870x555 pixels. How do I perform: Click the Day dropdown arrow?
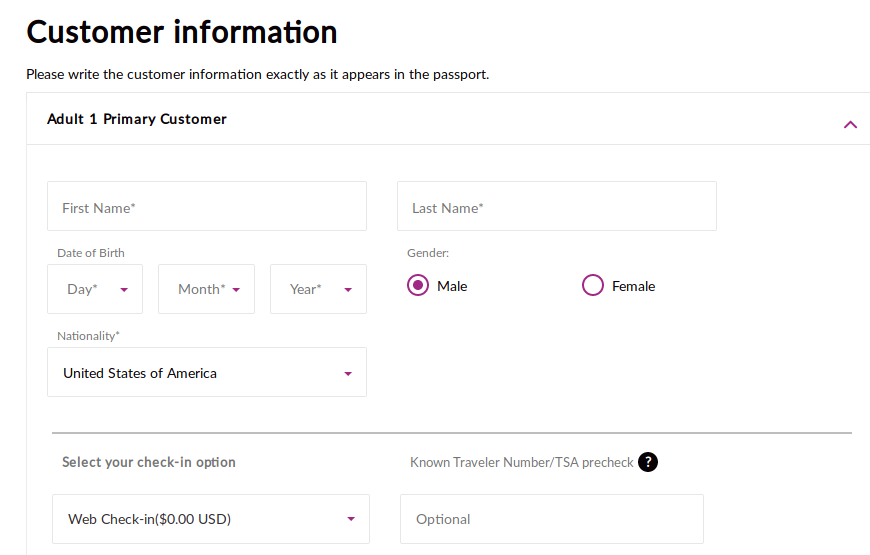click(x=124, y=290)
